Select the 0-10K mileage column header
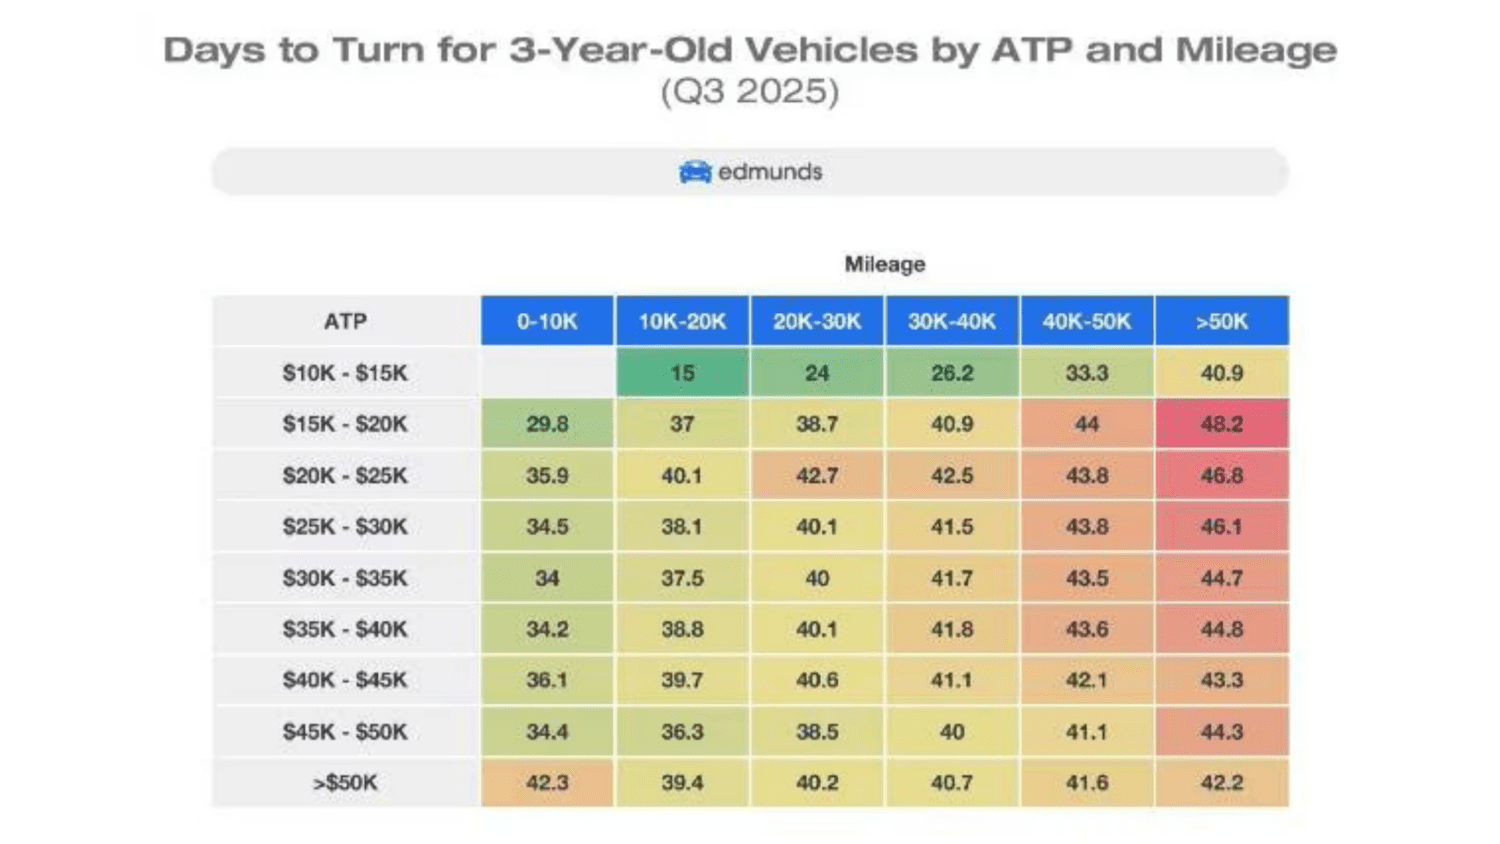Viewport: 1500px width, 844px height. click(547, 321)
